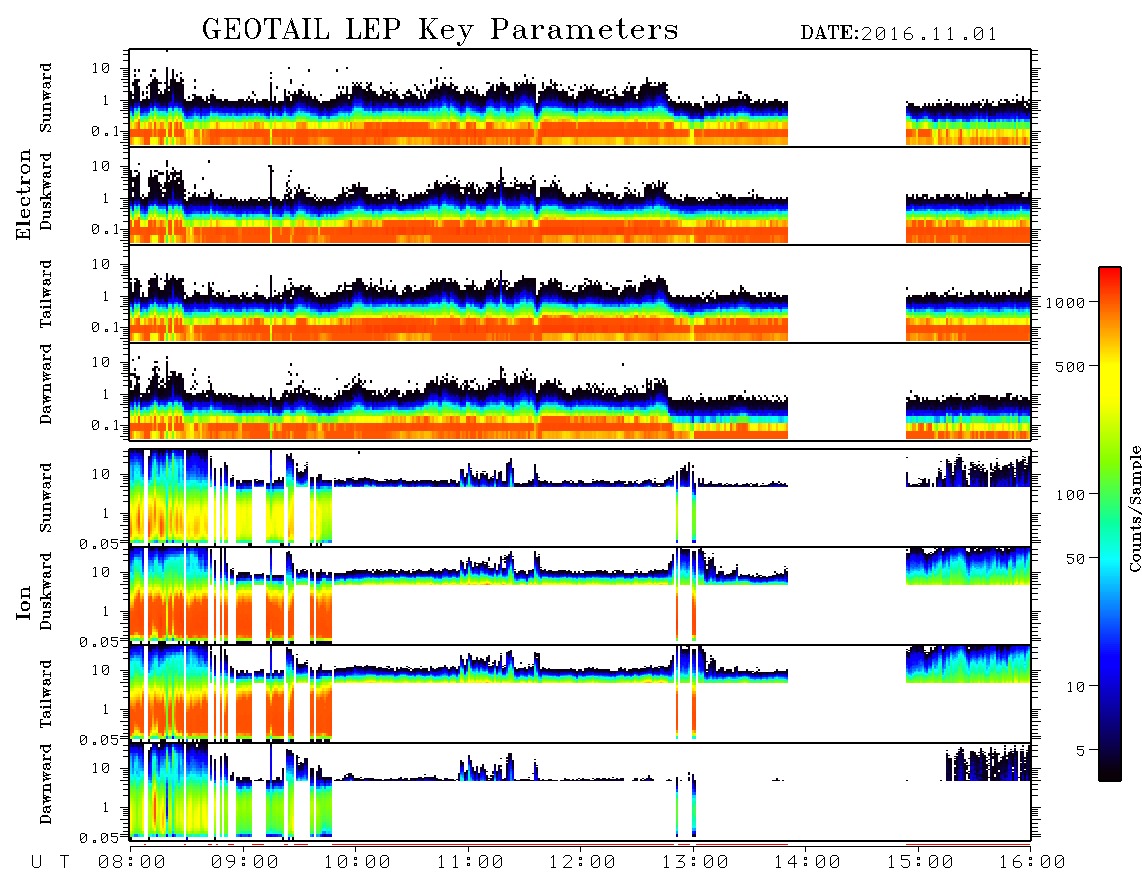Select the 08:00 time tick label
The width and height of the screenshot is (1142, 880).
[132, 863]
